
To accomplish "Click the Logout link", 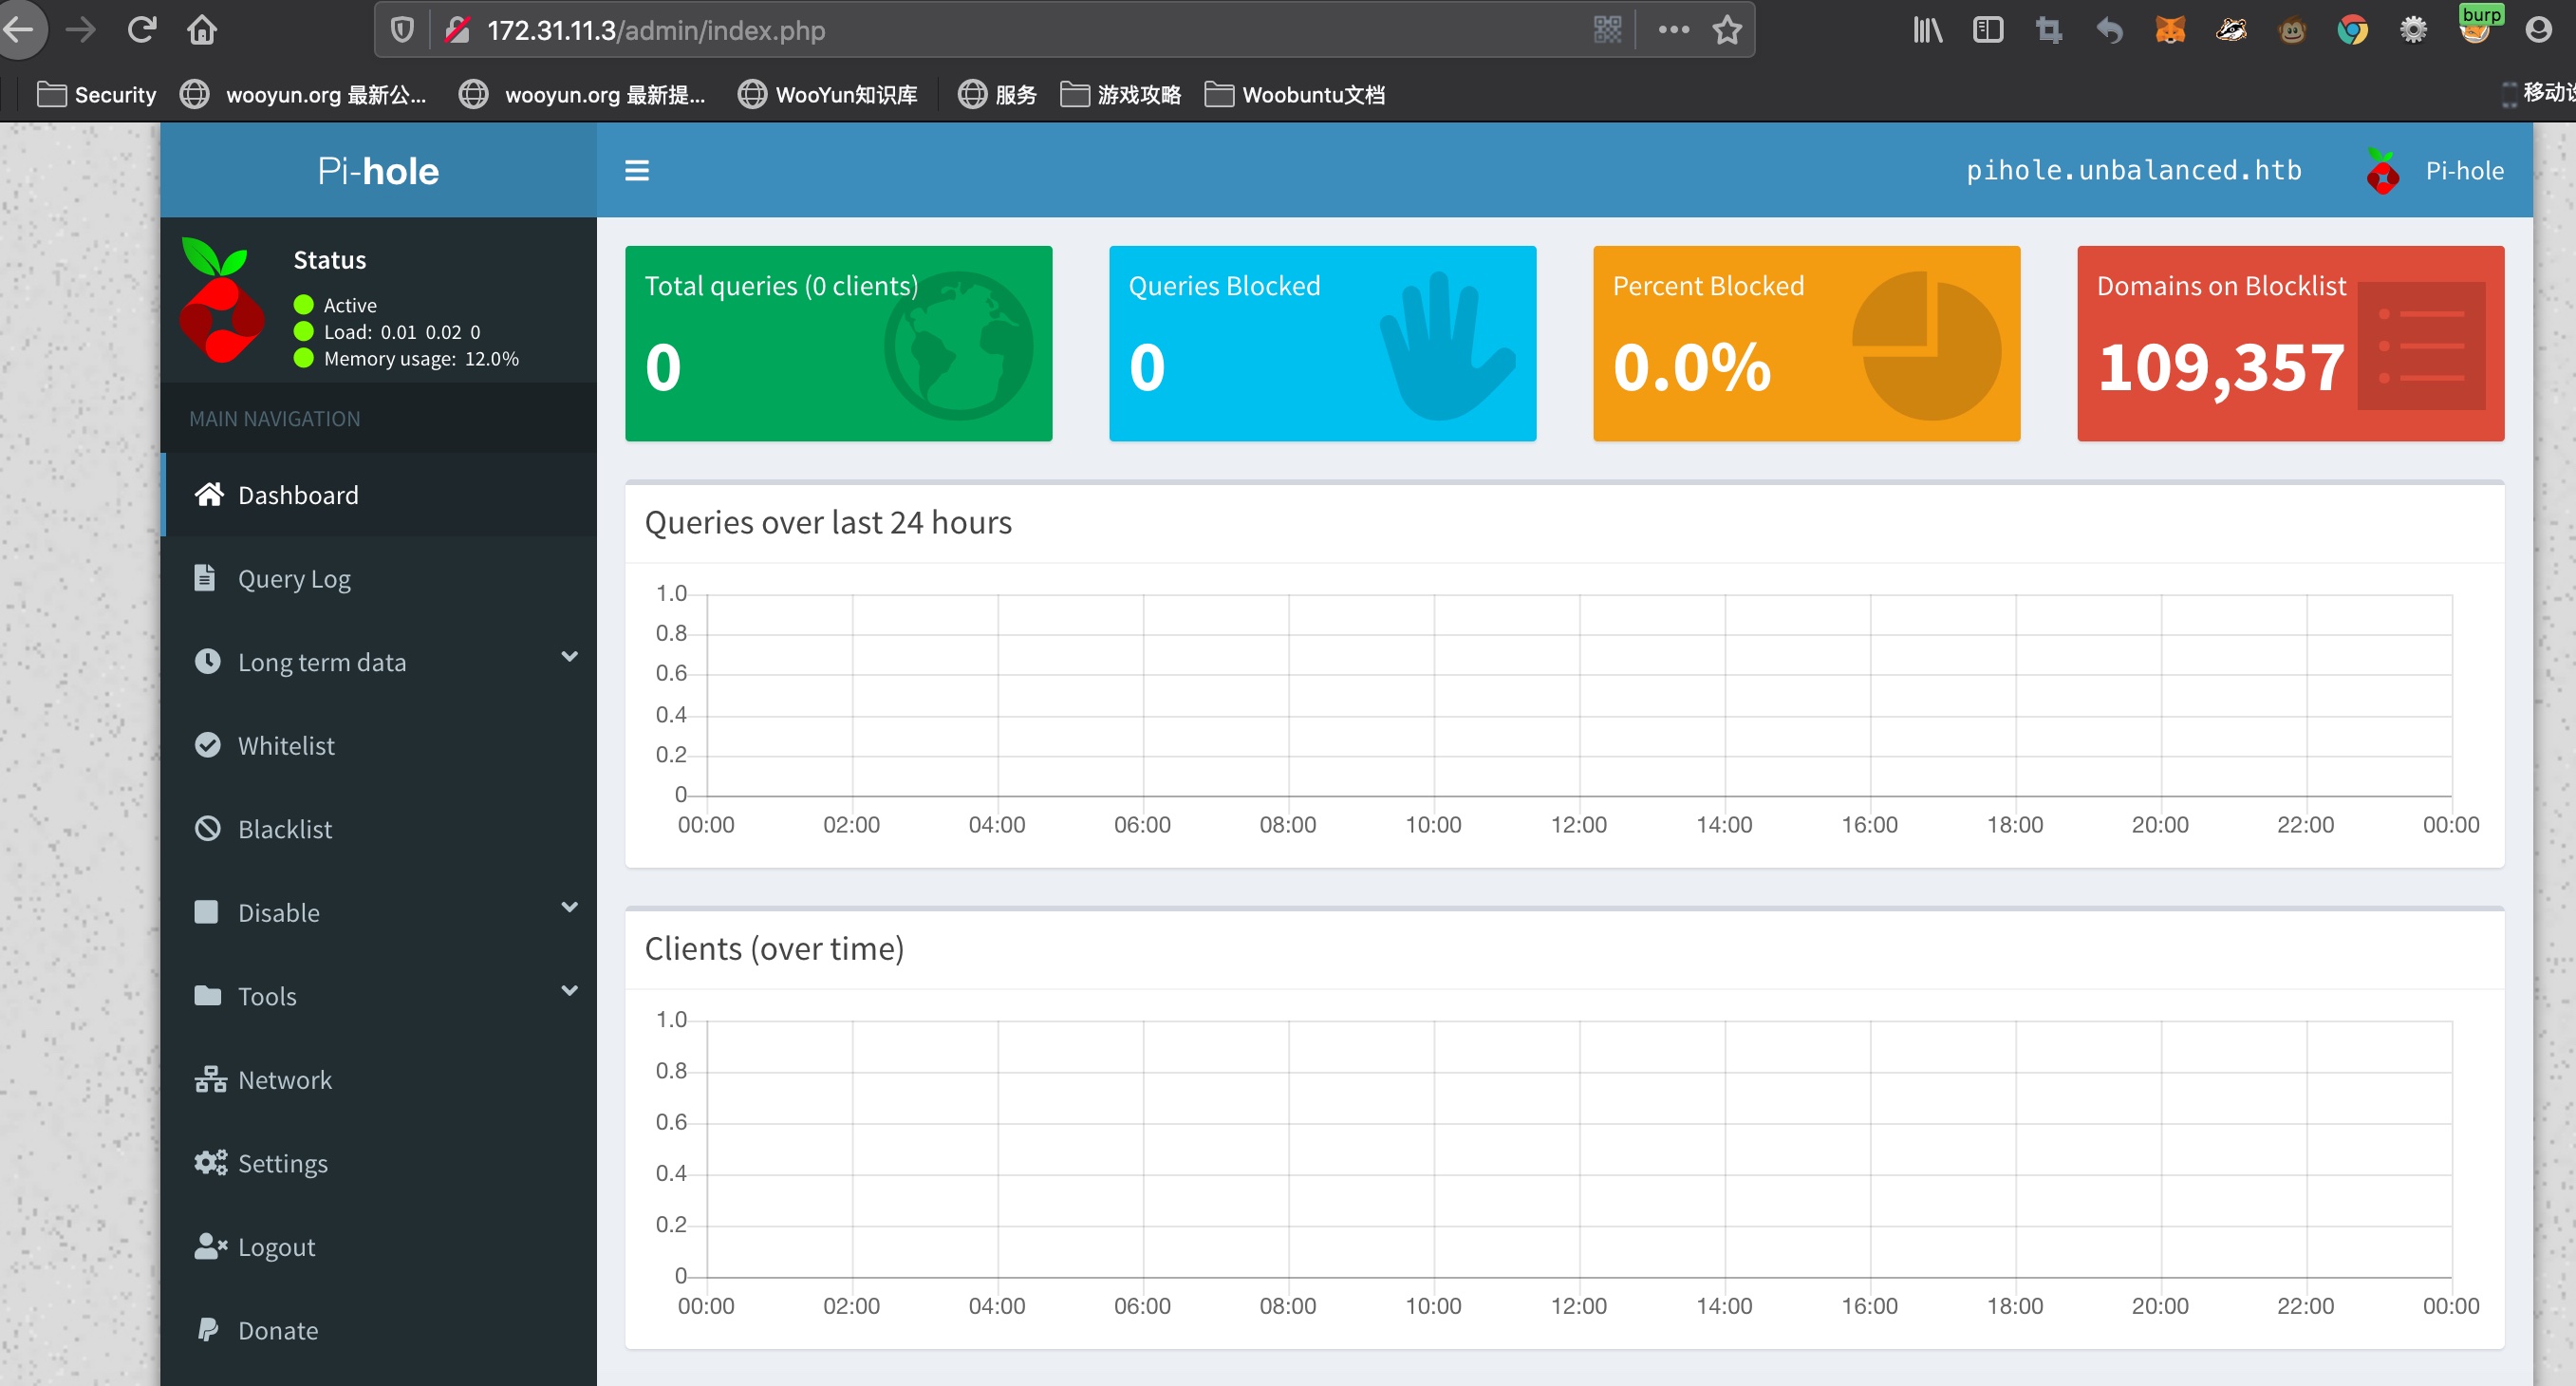I will click(x=276, y=1246).
